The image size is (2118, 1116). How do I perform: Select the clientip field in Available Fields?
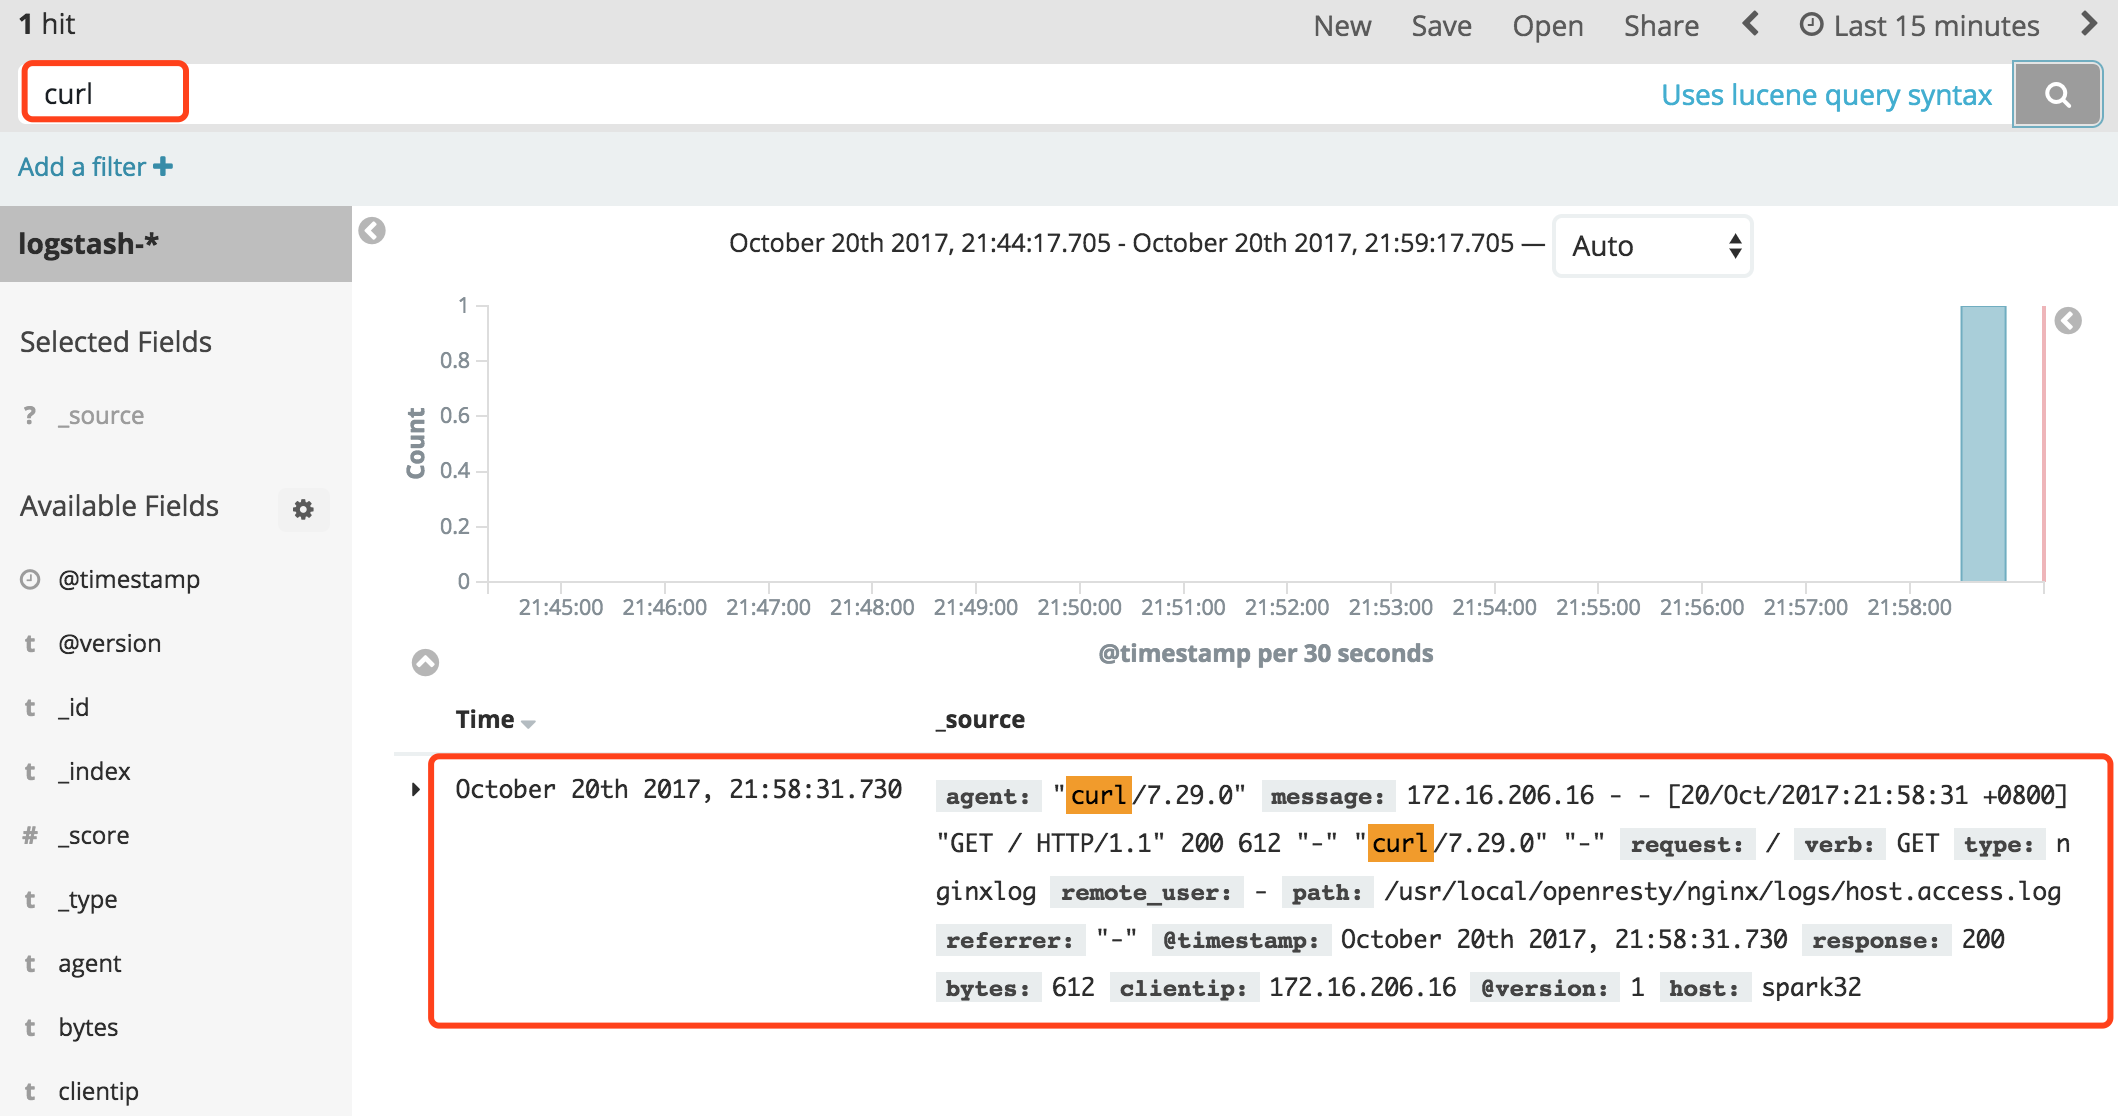point(98,1091)
